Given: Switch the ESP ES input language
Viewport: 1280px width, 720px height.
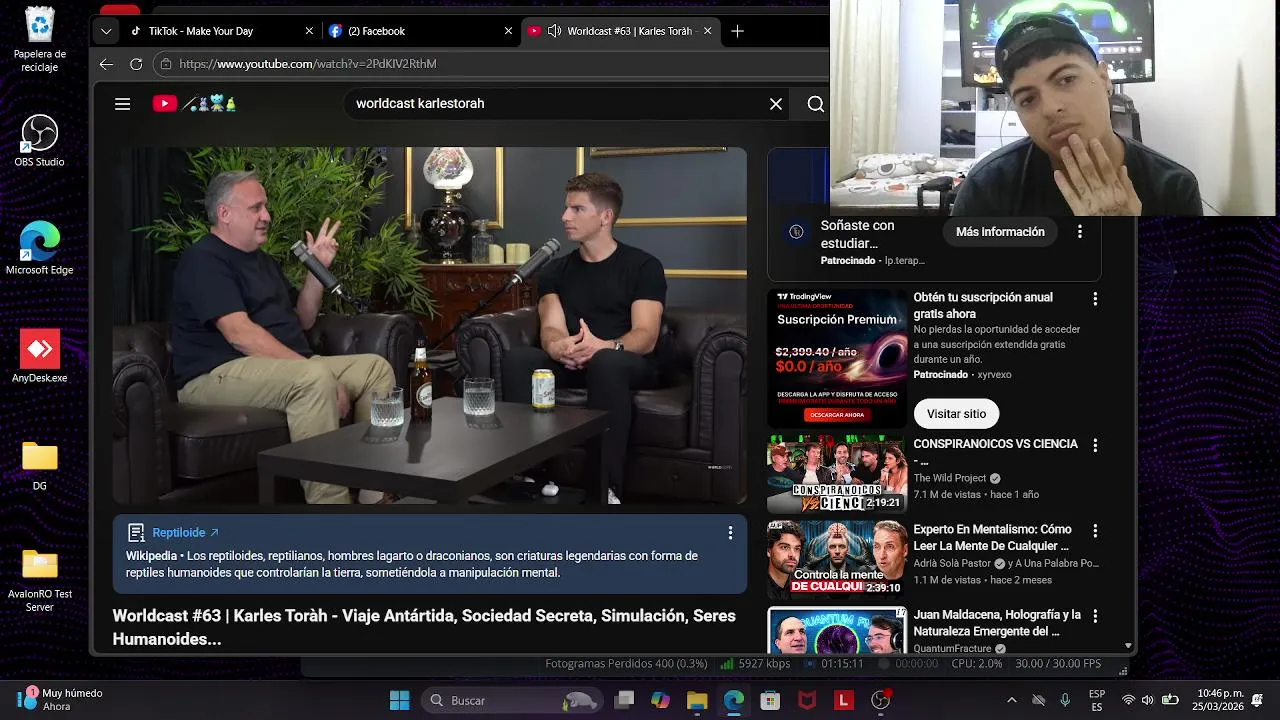Looking at the screenshot, I should pos(1097,700).
